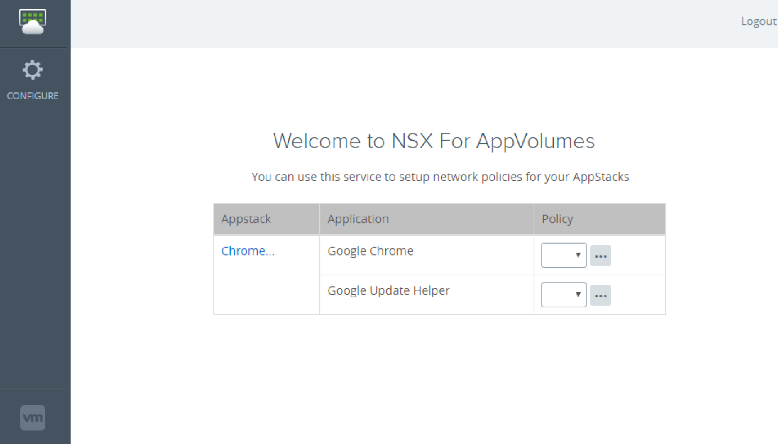The width and height of the screenshot is (778, 446).
Task: Click the ellipsis button for Google Update Helper
Action: point(600,296)
